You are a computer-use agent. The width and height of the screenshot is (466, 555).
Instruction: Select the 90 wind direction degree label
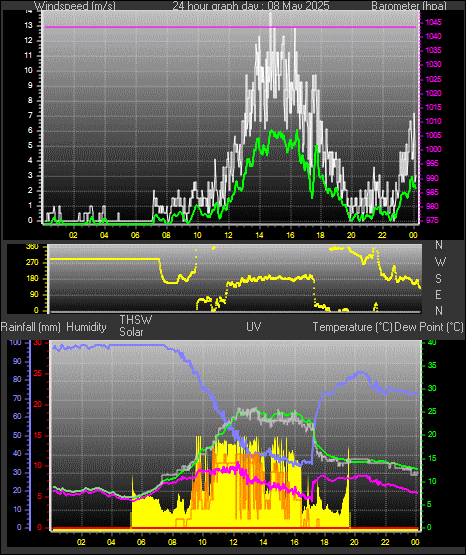click(34, 294)
